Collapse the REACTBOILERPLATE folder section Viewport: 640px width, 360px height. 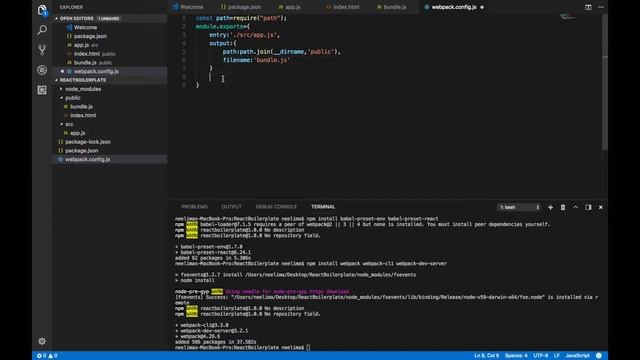coord(83,80)
